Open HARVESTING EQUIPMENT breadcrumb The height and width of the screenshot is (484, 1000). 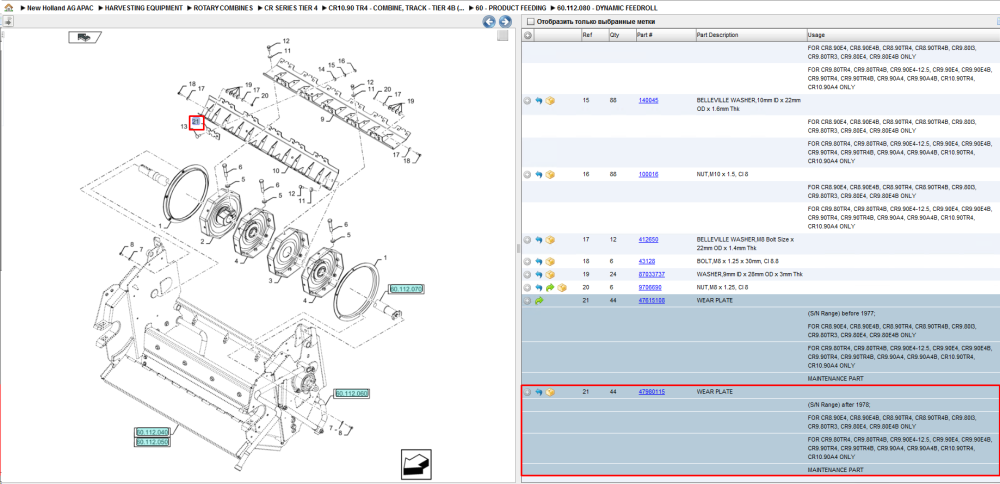(x=143, y=8)
